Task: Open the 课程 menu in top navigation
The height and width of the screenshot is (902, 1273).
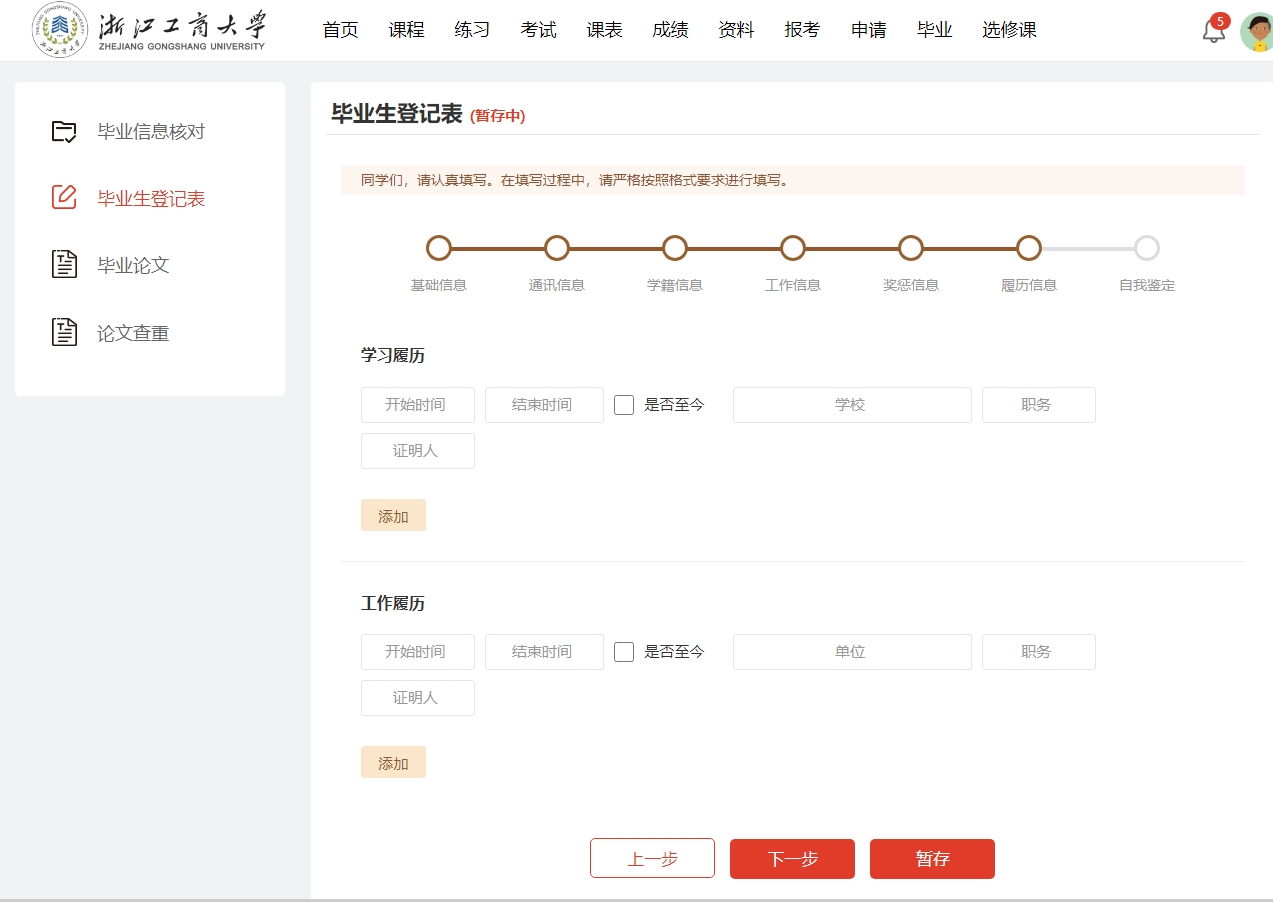Action: pos(406,30)
